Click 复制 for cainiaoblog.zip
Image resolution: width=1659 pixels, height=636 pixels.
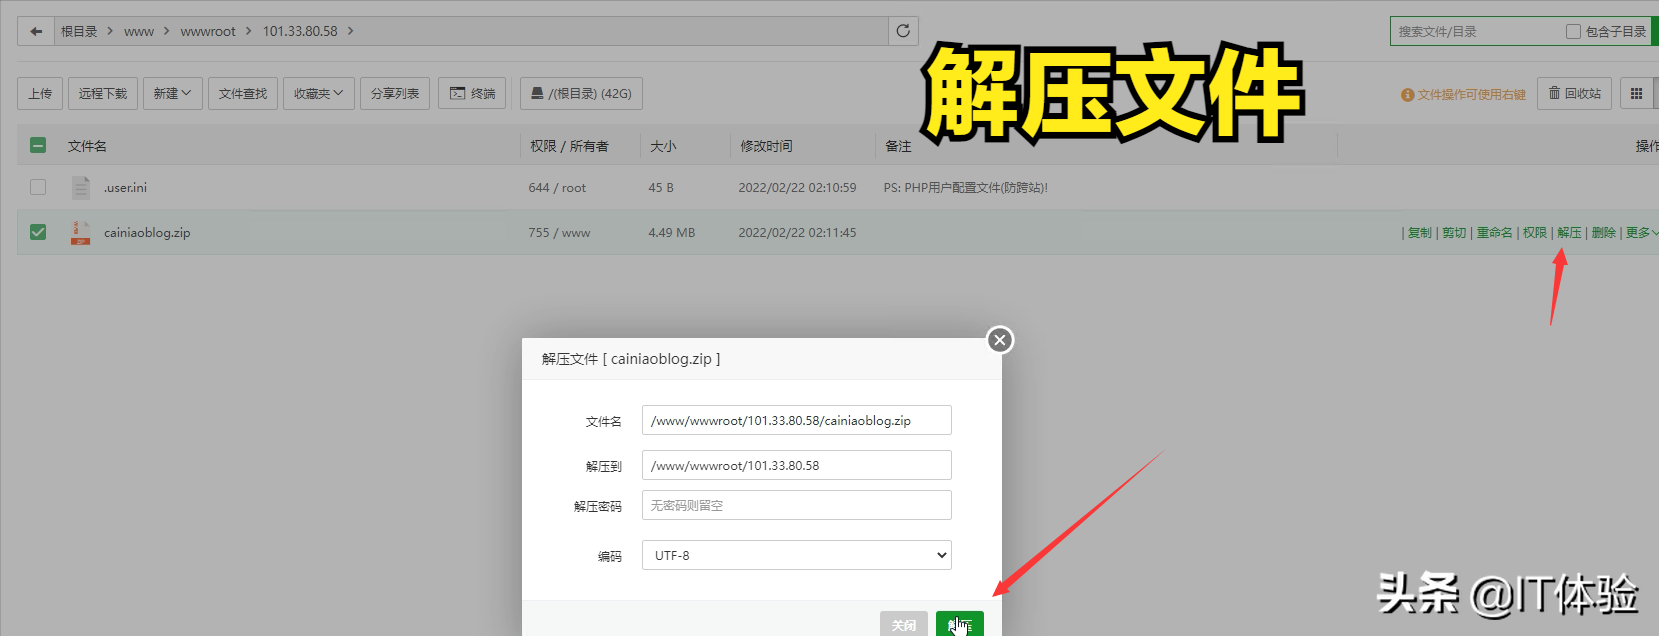click(x=1420, y=232)
